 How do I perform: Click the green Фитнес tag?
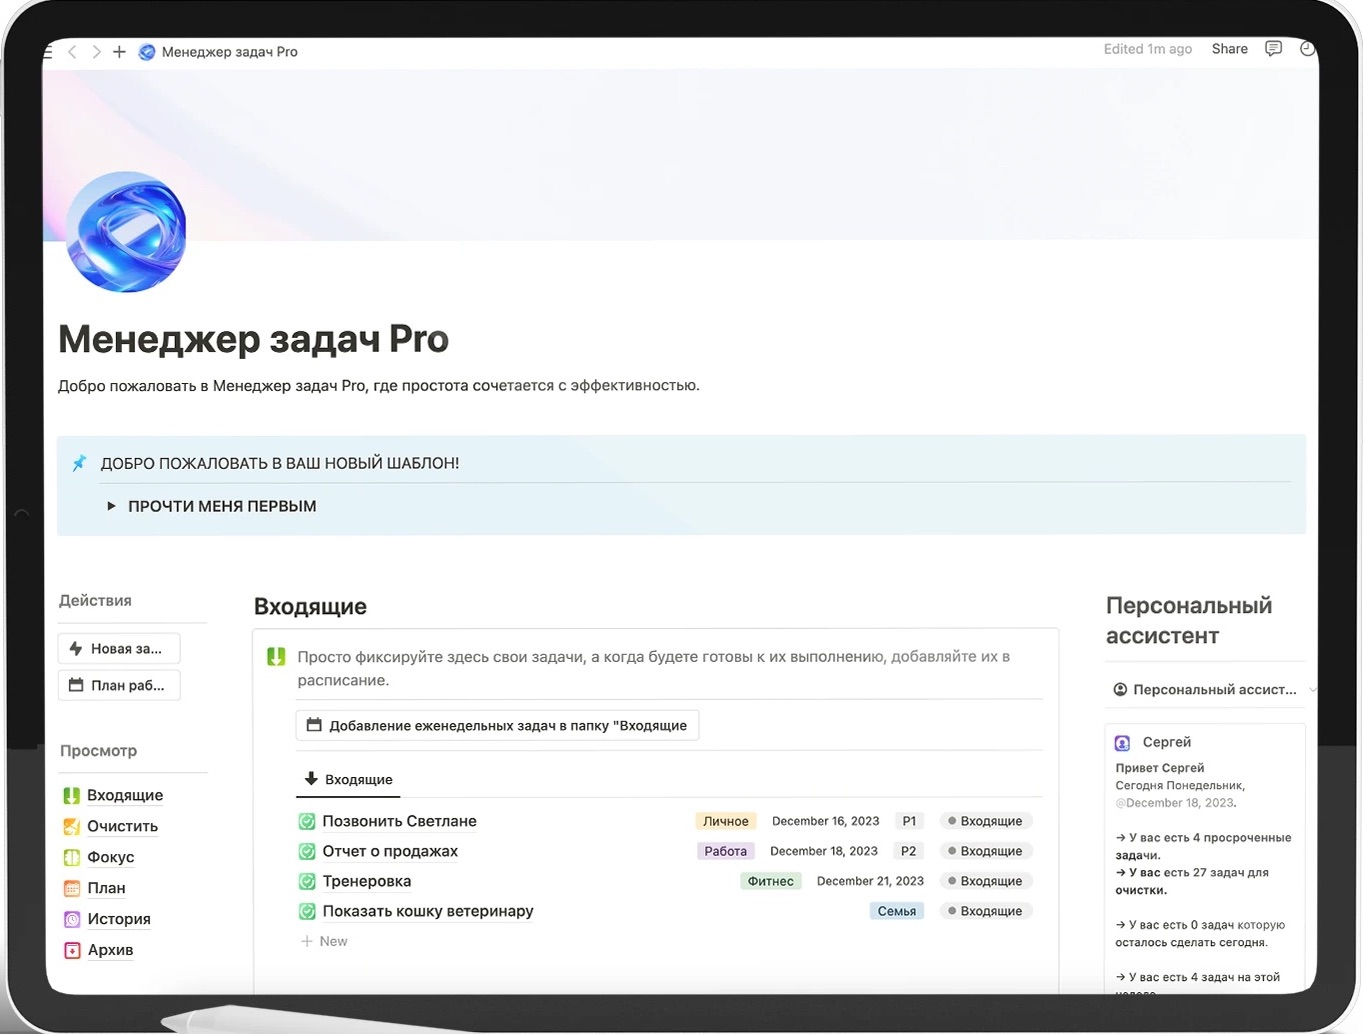pyautogui.click(x=770, y=881)
